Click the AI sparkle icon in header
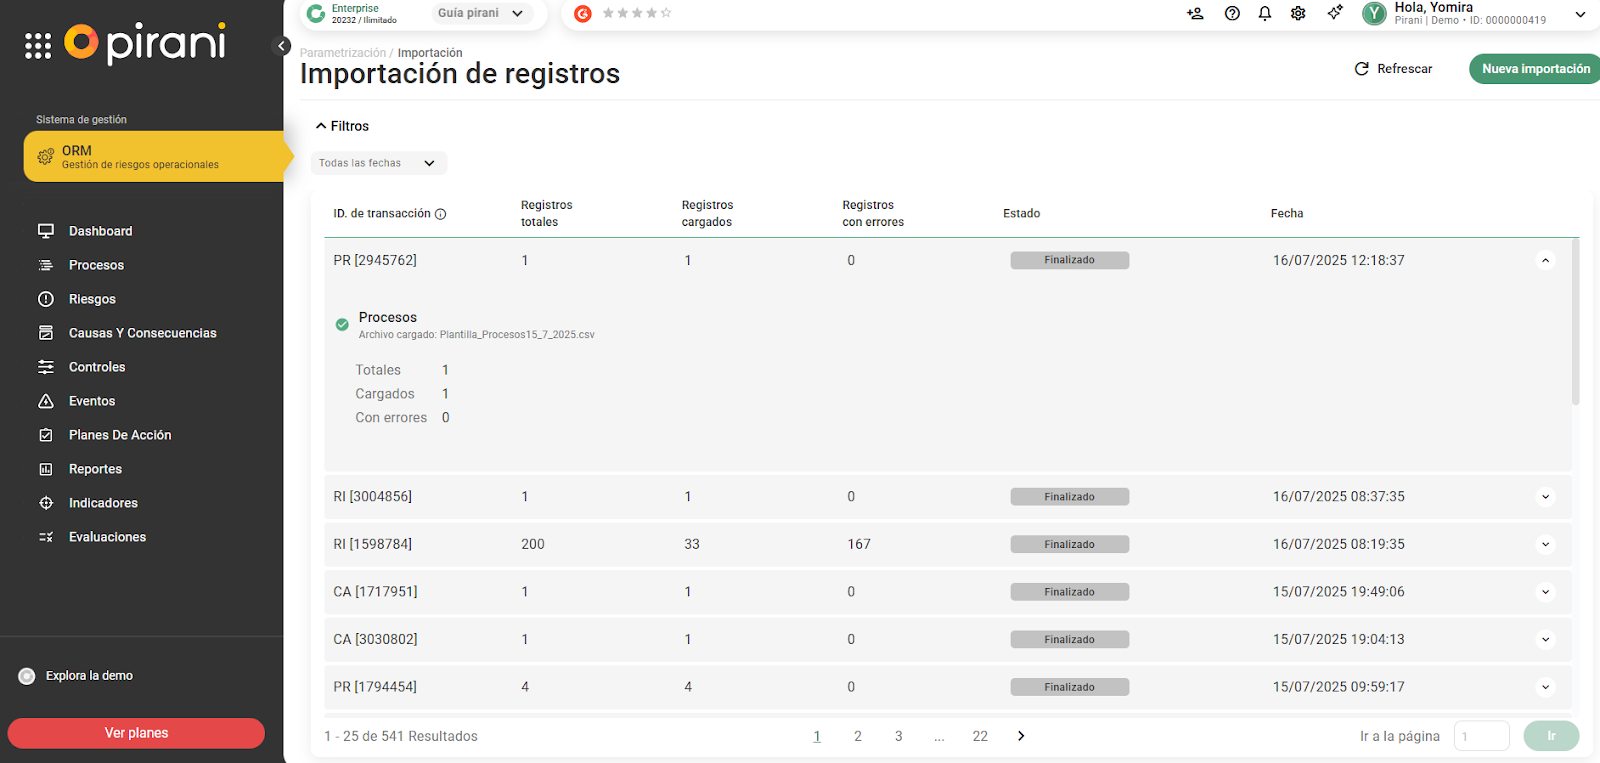 point(1335,13)
